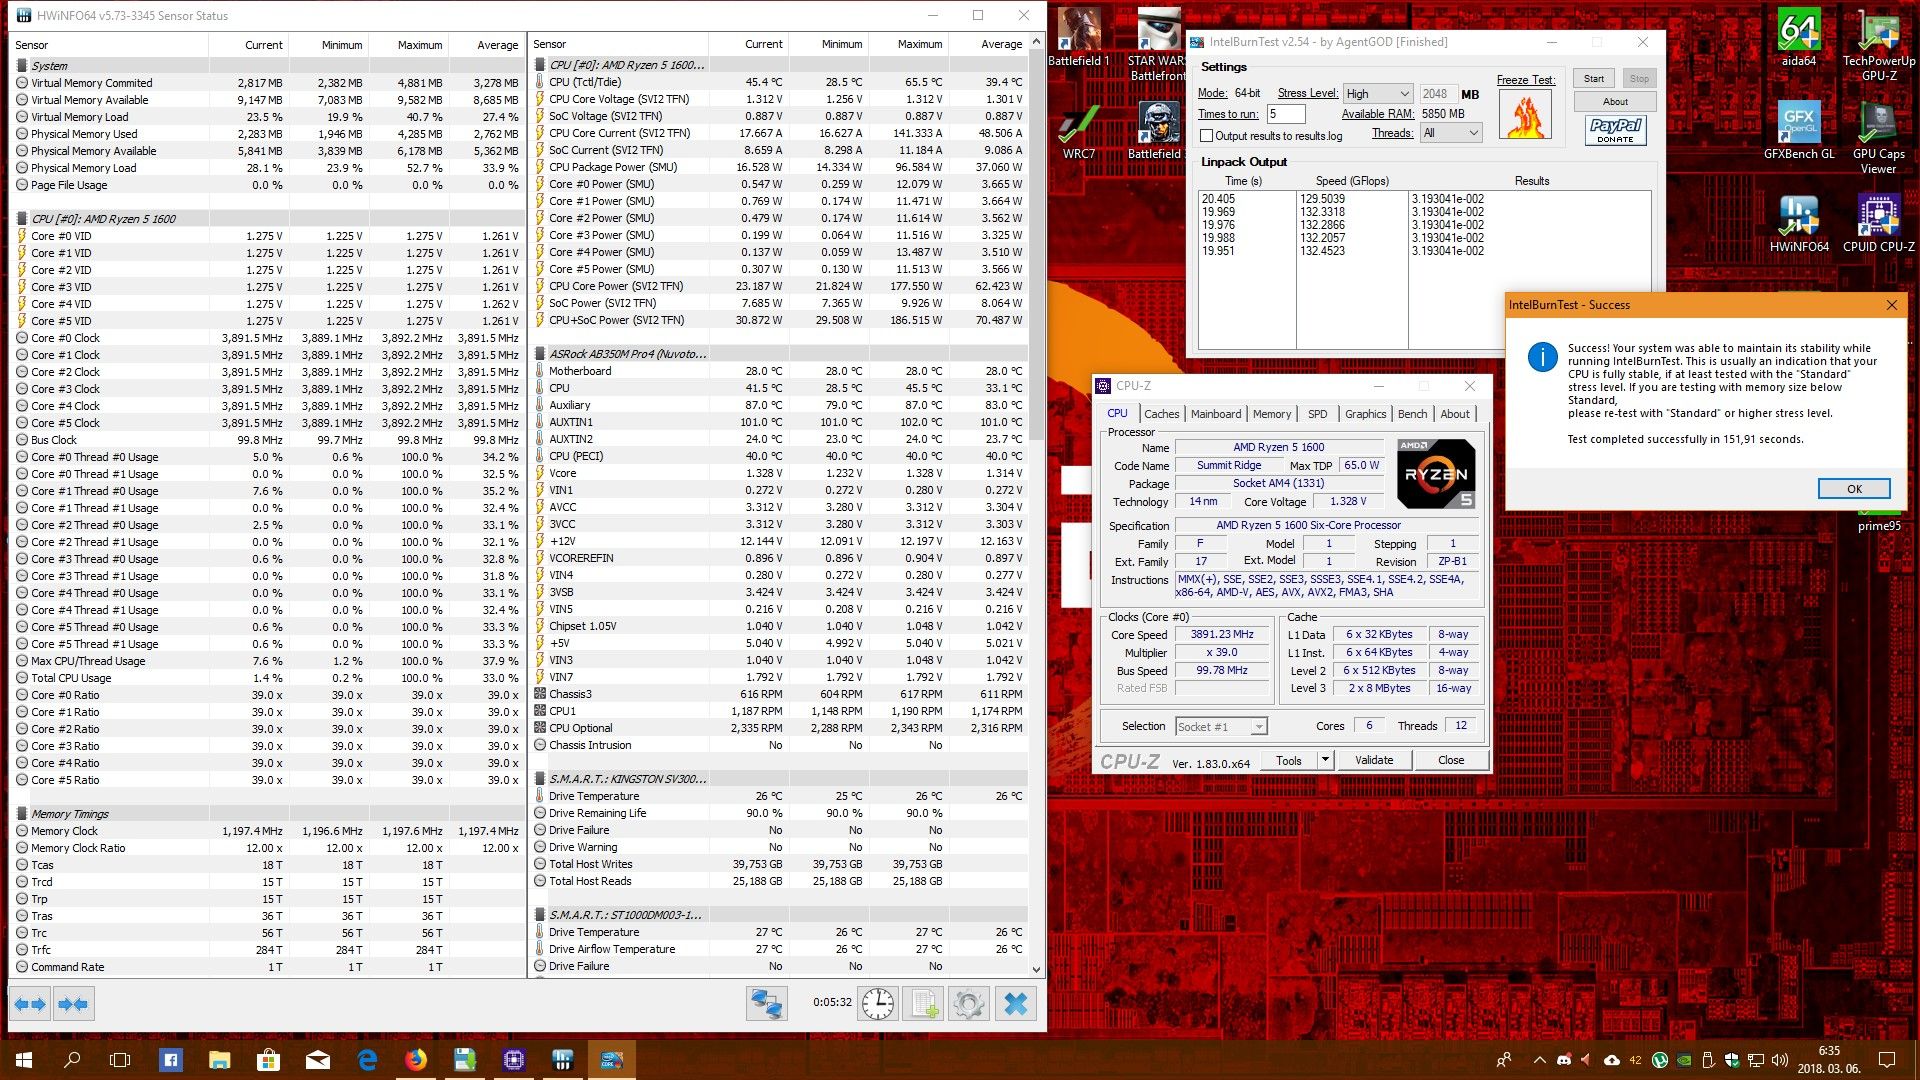Click OK in IntelBurnTest Success dialog

pos(1854,489)
